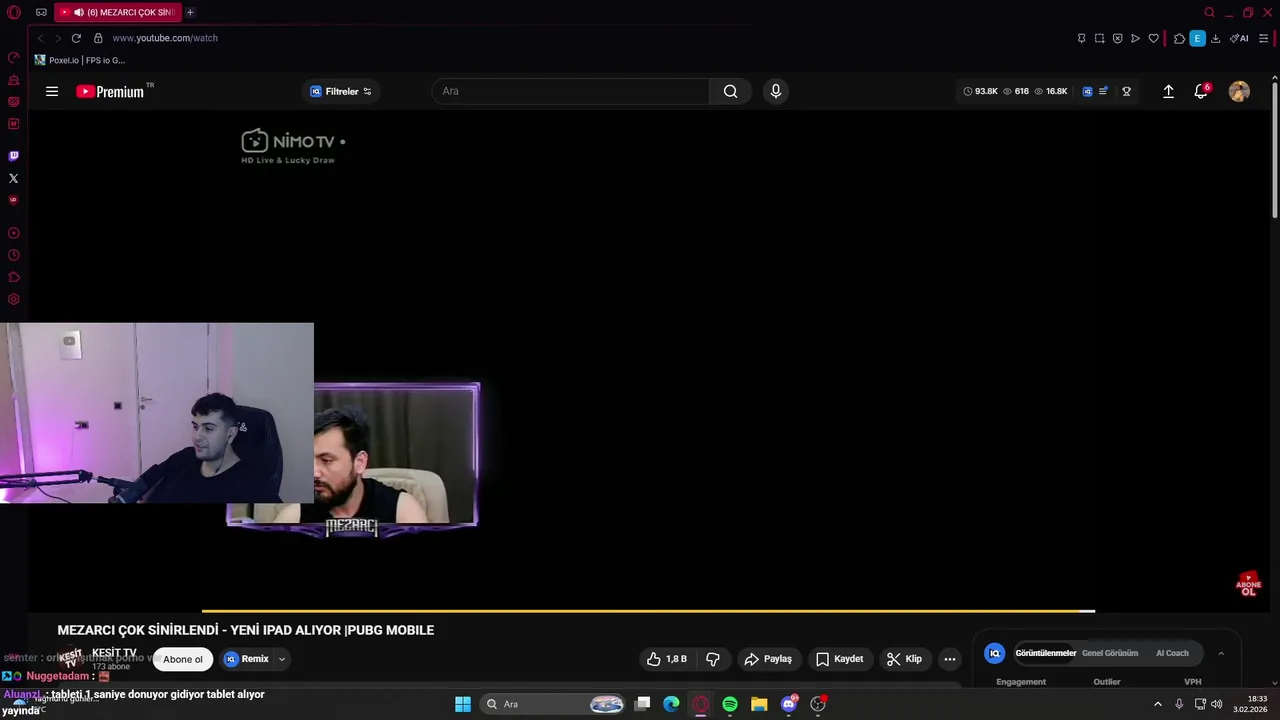Add page to bookmarks heart icon
1280x720 pixels.
1153,38
